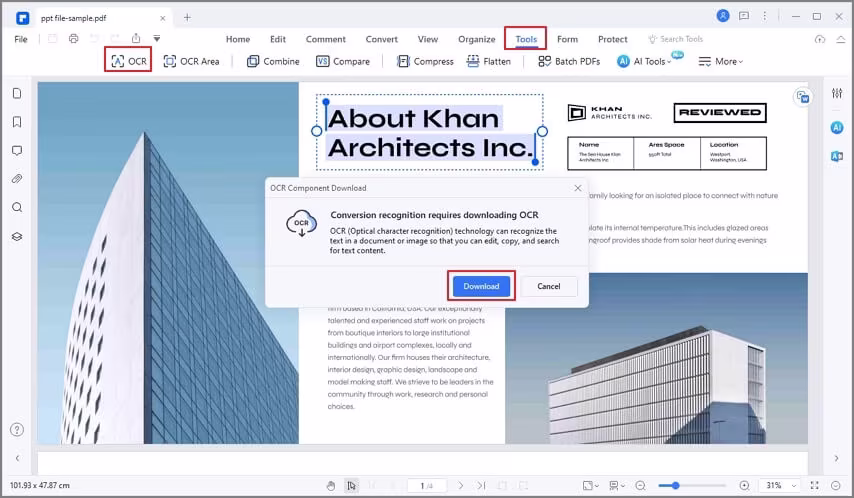This screenshot has height=498, width=854.
Task: Open the 31% zoom level dropdown
Action: (780, 485)
